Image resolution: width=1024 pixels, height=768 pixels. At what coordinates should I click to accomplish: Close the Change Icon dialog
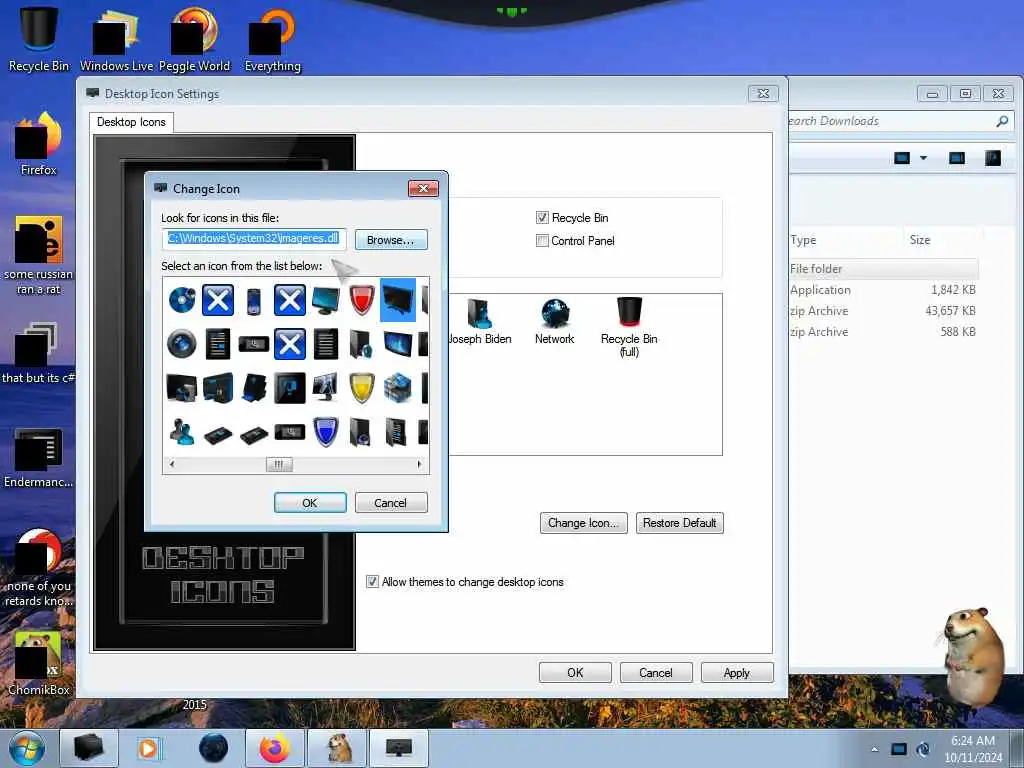(423, 188)
